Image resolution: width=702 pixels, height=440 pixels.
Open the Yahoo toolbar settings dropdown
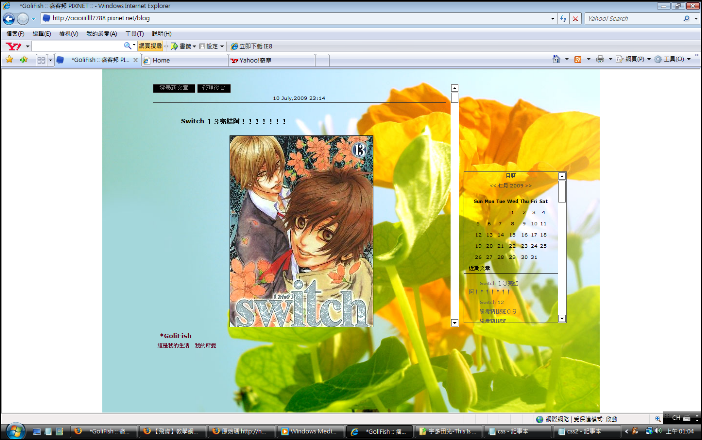click(211, 46)
